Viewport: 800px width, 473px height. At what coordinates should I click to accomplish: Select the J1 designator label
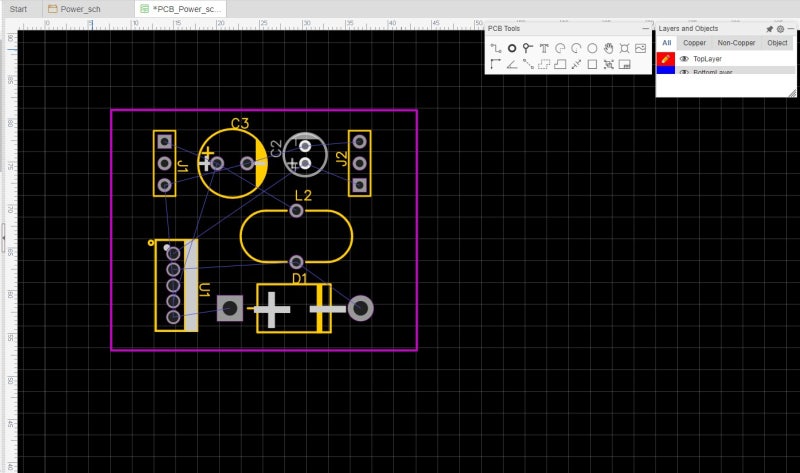point(183,166)
